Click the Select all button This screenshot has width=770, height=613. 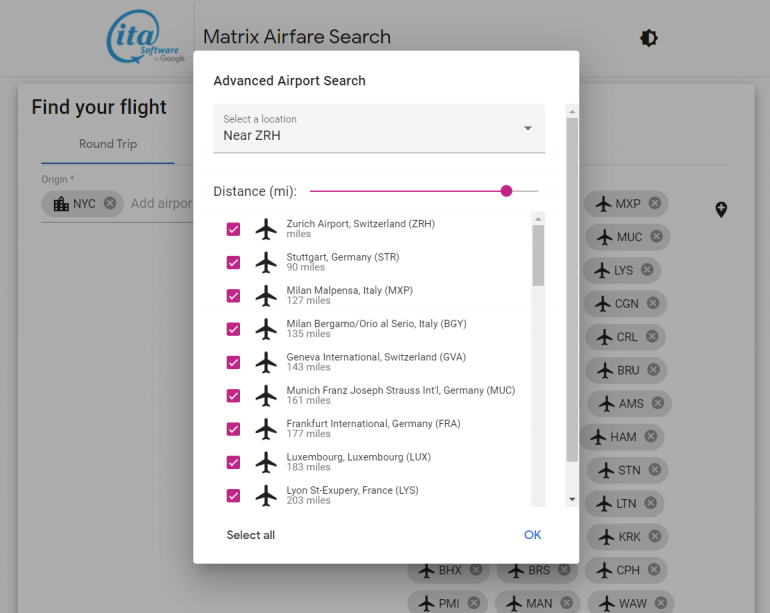tap(250, 535)
